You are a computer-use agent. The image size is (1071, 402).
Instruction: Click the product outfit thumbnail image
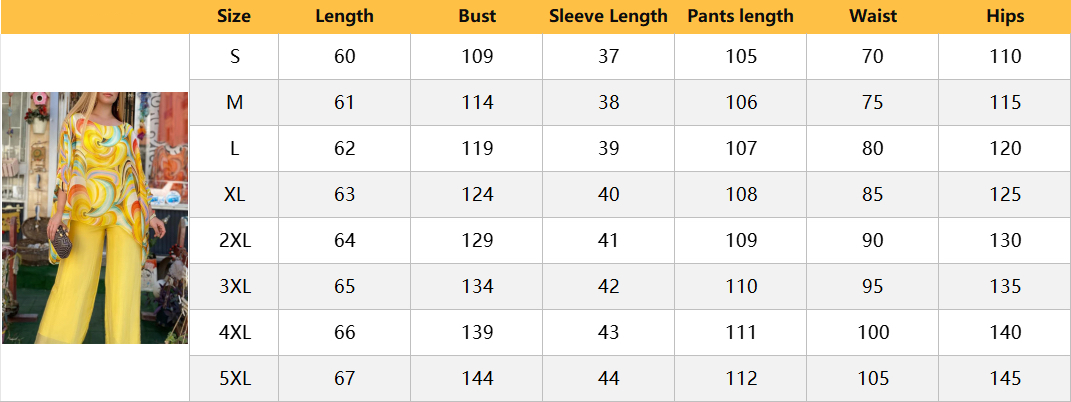[x=94, y=218]
